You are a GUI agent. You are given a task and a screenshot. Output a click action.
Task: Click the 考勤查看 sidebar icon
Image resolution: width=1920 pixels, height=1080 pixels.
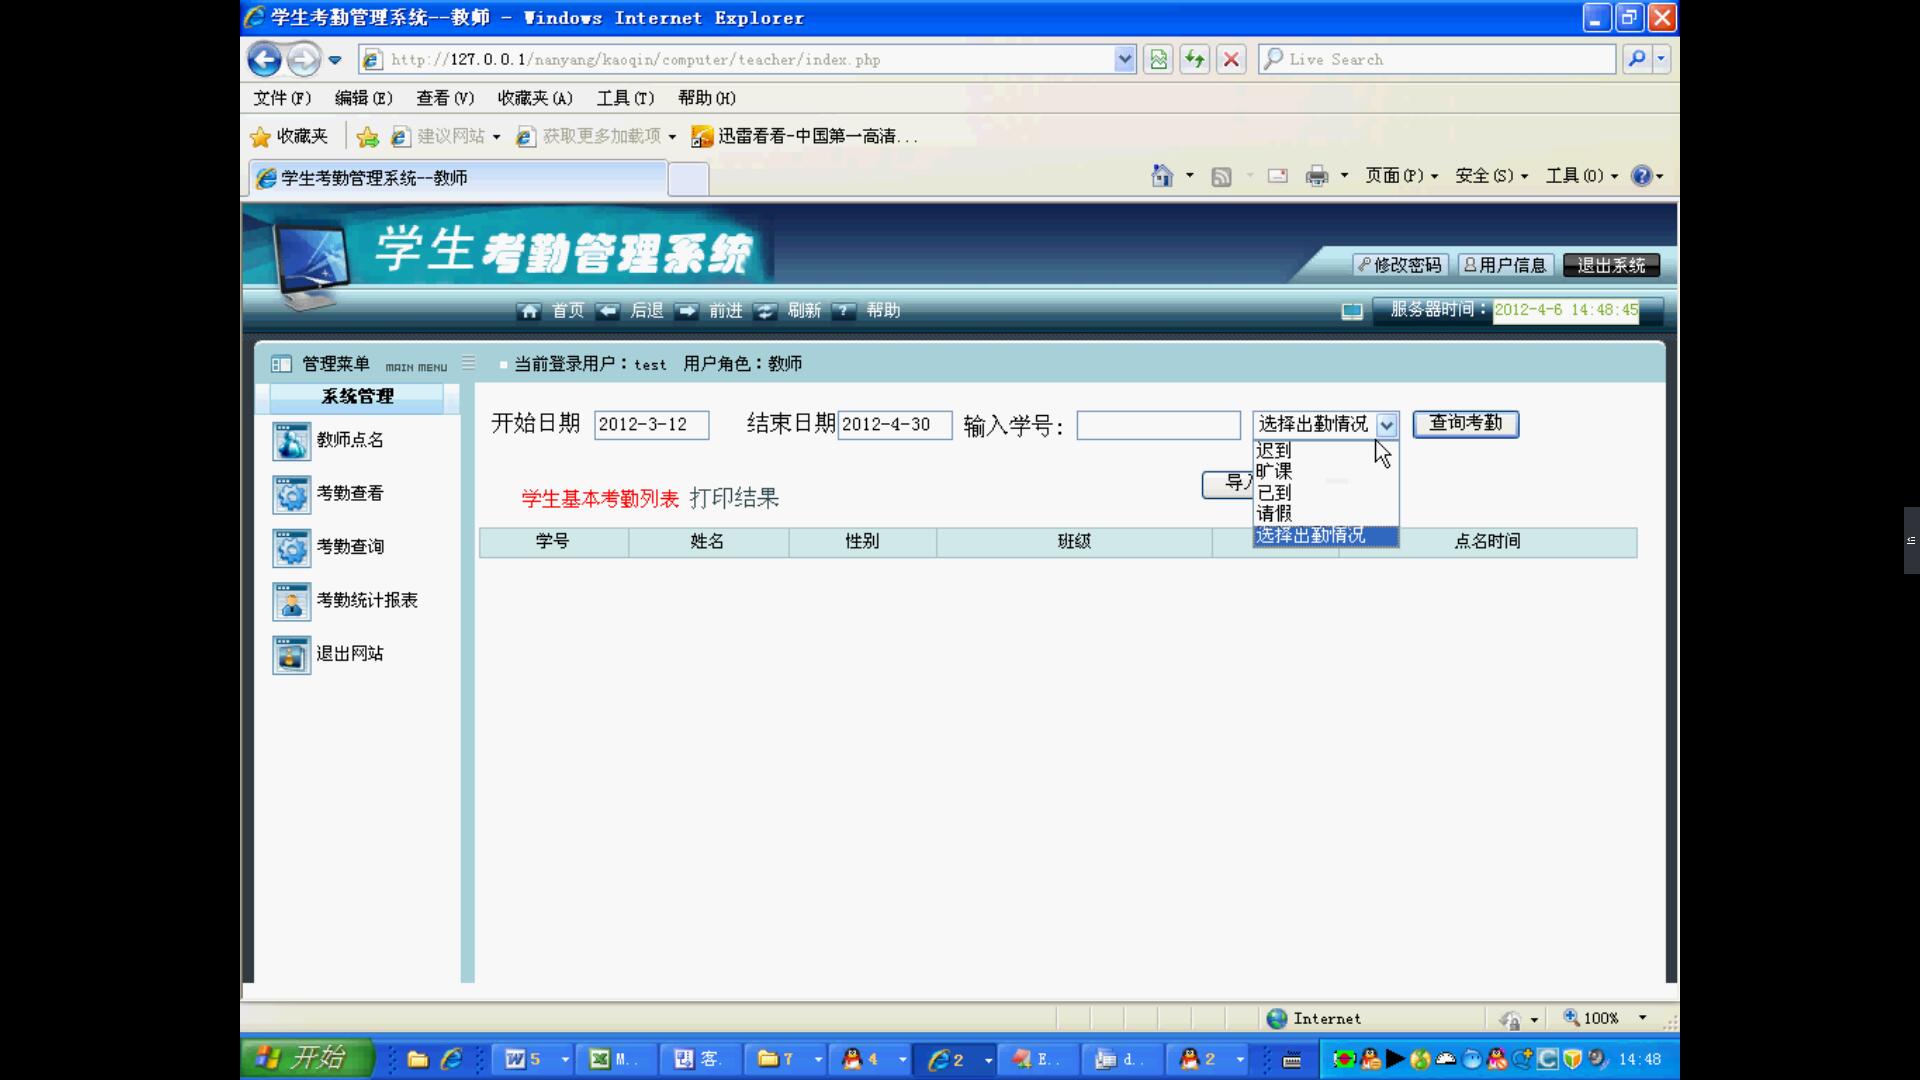(292, 494)
